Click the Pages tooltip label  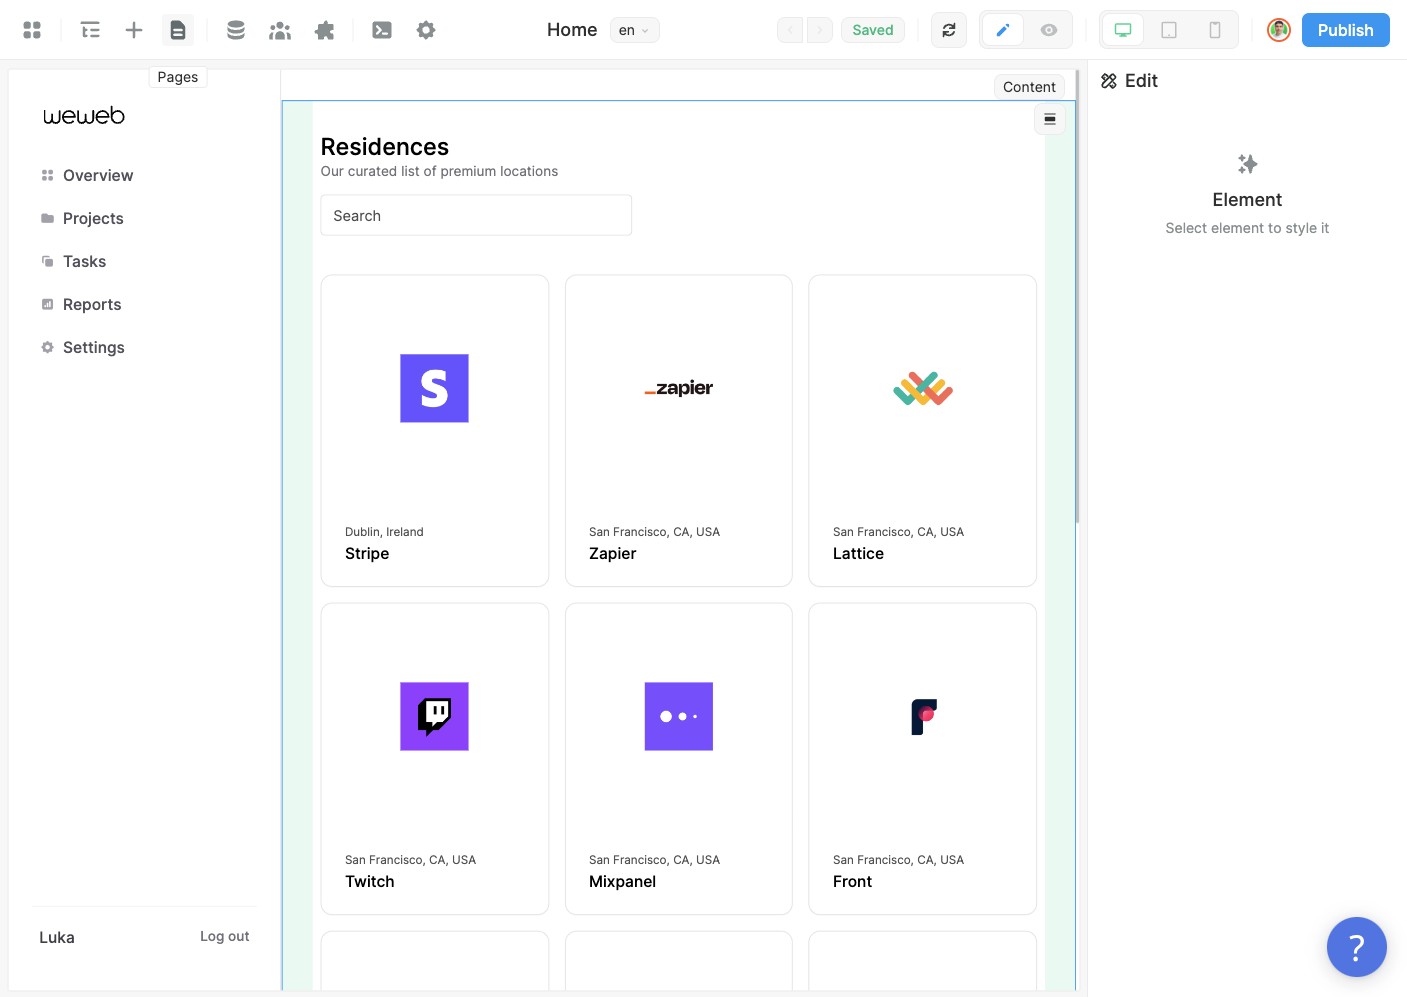coord(178,77)
